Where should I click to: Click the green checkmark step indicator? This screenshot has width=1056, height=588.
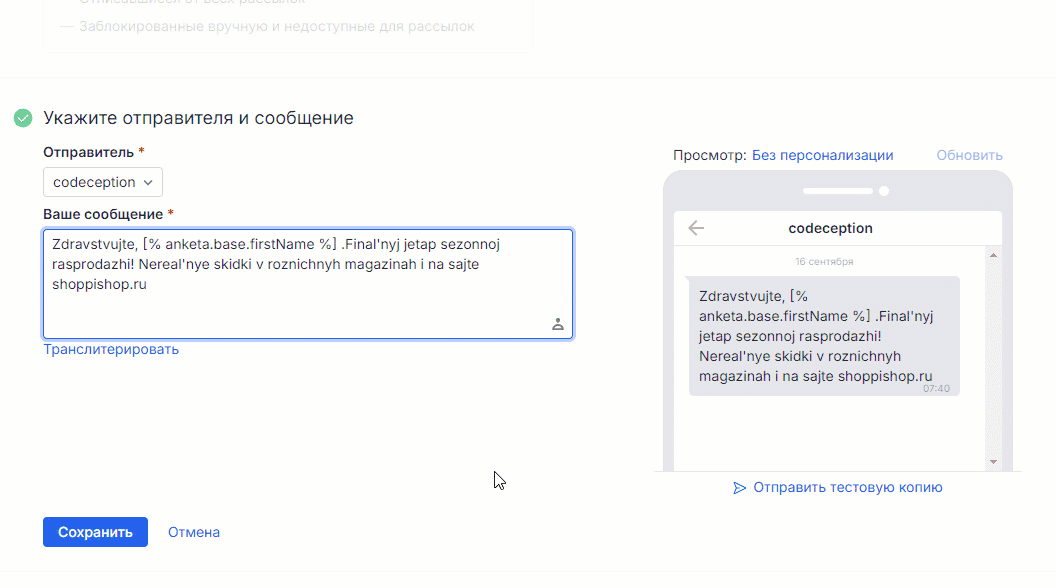click(22, 118)
